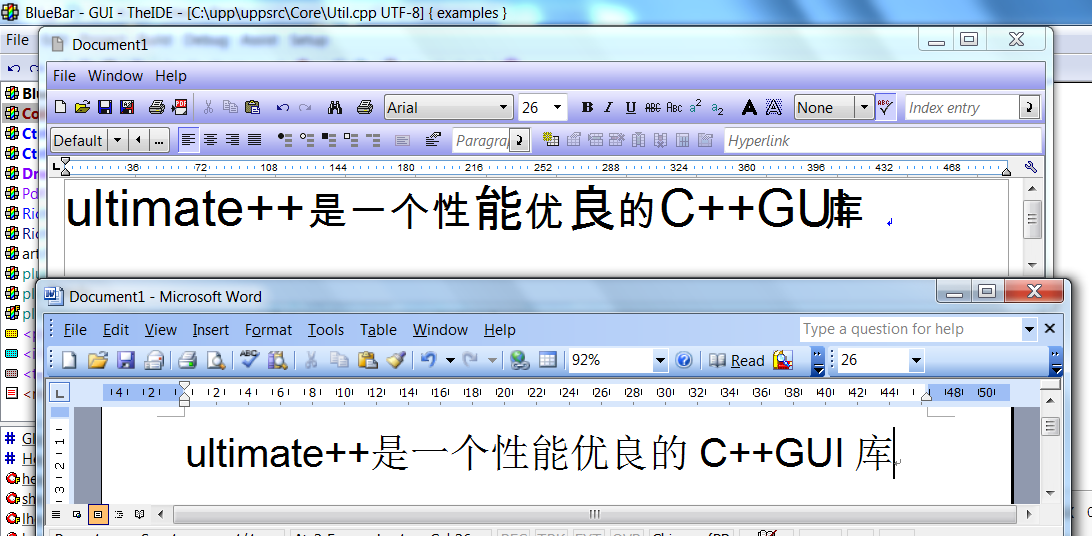Open the None language dropdown
1092x536 pixels.
863,108
